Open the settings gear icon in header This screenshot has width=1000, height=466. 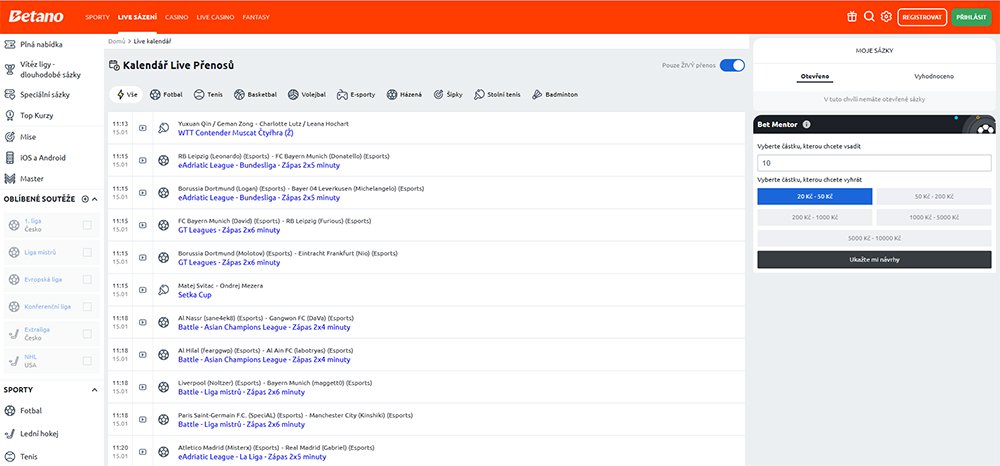click(x=886, y=17)
